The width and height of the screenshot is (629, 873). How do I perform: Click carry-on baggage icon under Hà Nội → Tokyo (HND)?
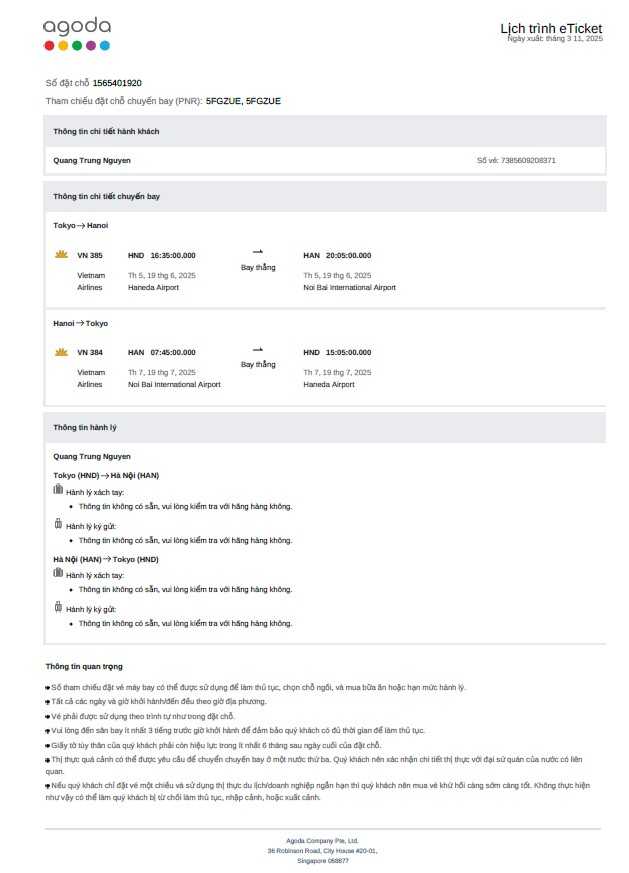[58, 573]
